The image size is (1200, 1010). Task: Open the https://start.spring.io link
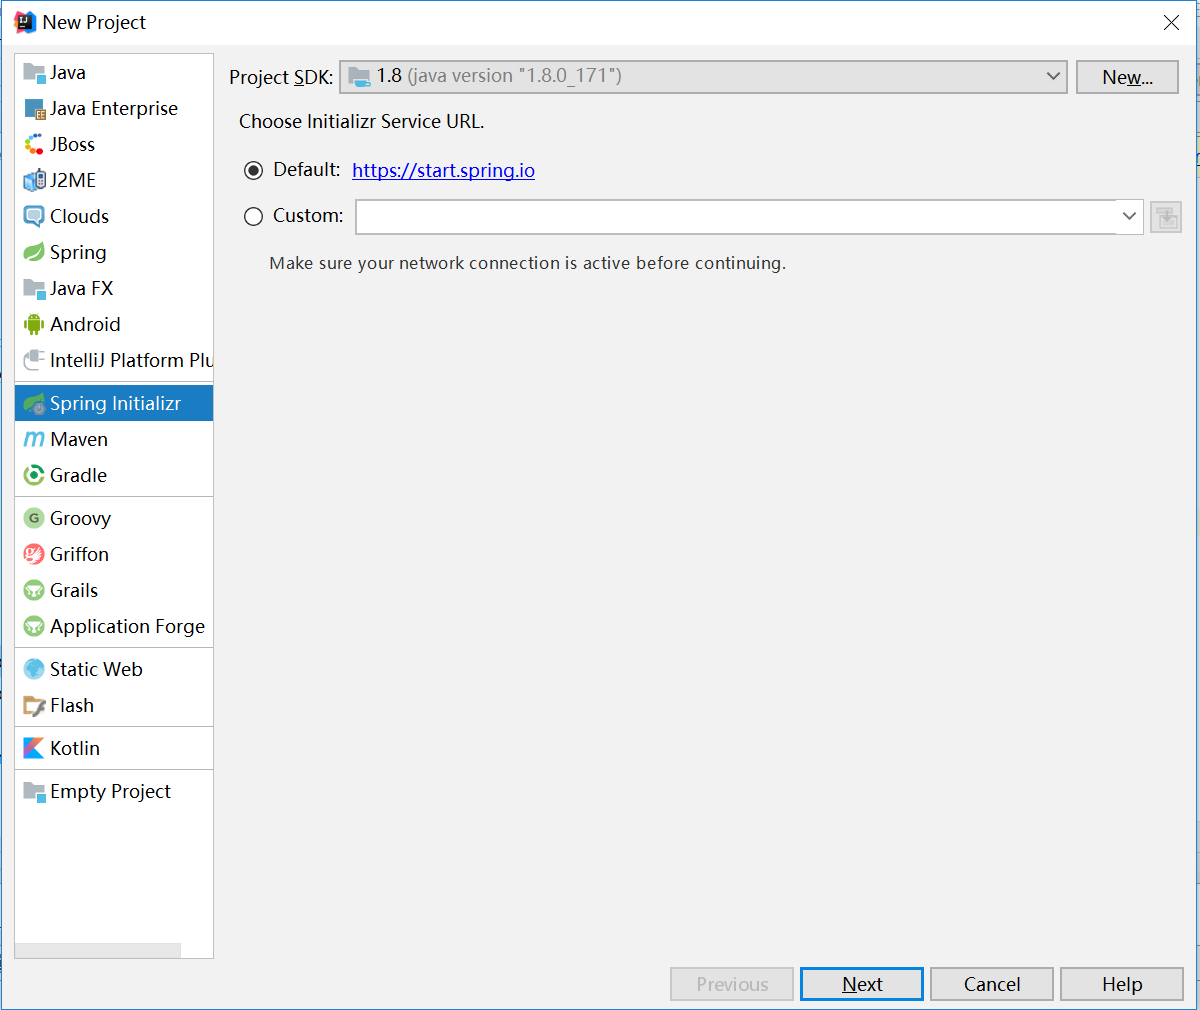pyautogui.click(x=443, y=170)
